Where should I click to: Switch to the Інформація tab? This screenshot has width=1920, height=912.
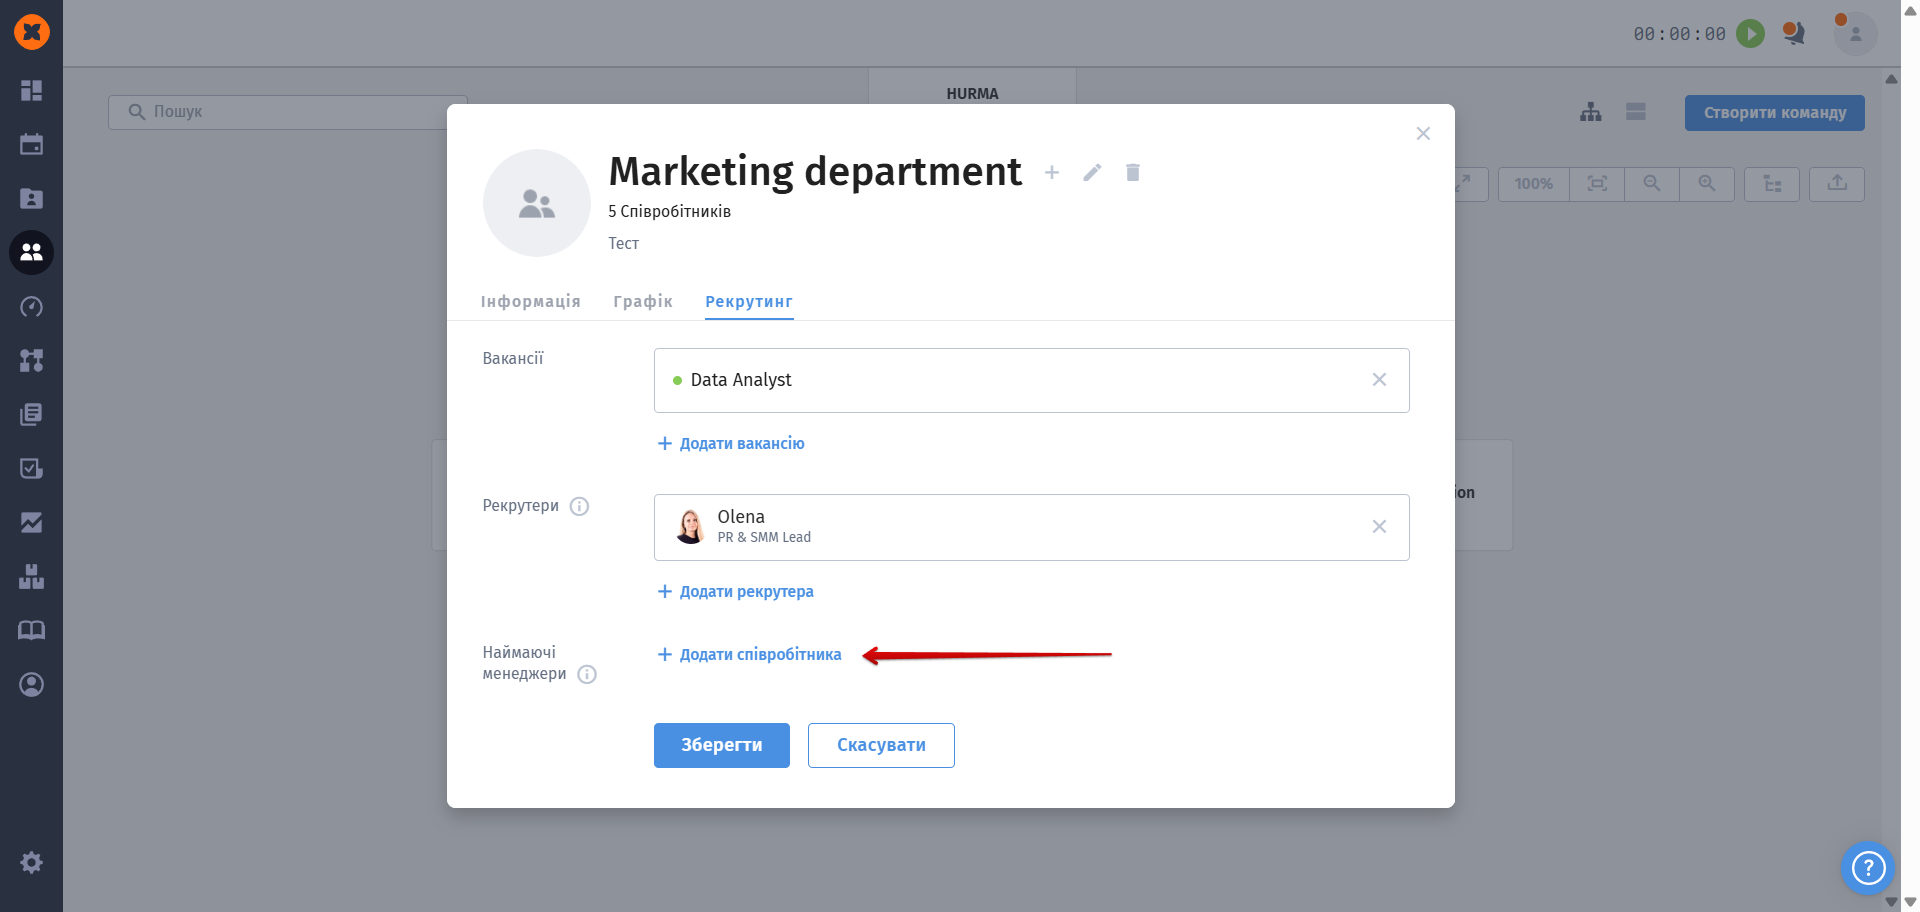click(x=530, y=301)
